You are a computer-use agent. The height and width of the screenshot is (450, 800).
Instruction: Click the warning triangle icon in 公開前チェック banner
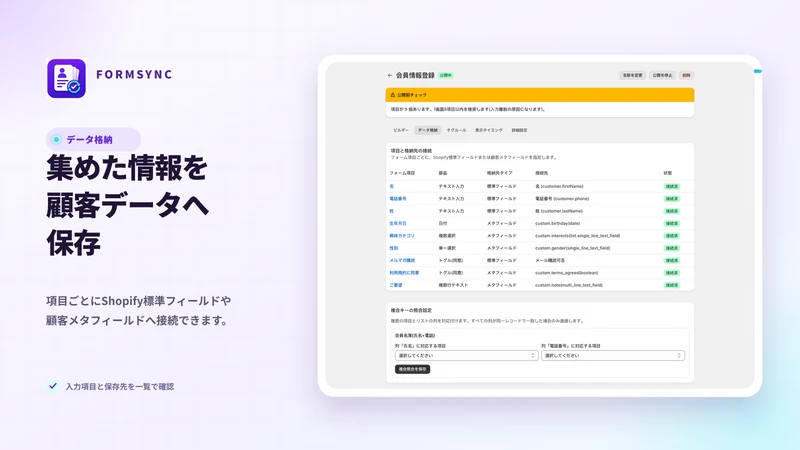pyautogui.click(x=392, y=95)
